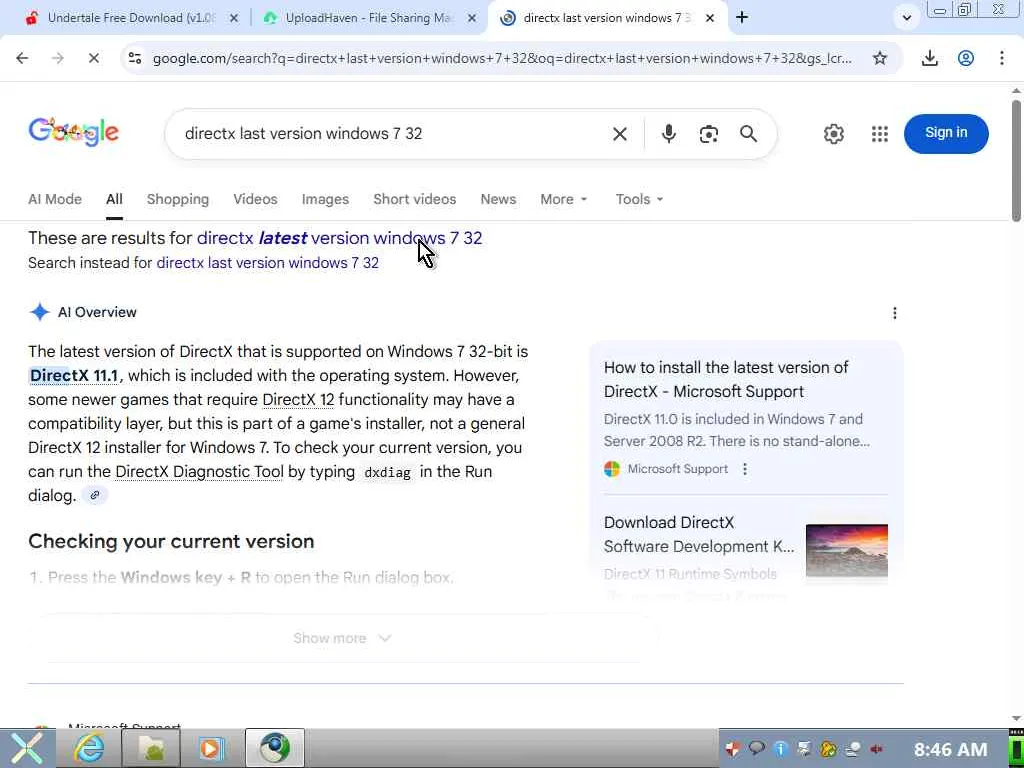Image resolution: width=1024 pixels, height=768 pixels.
Task: Search by image with the camera icon
Action: tap(709, 134)
